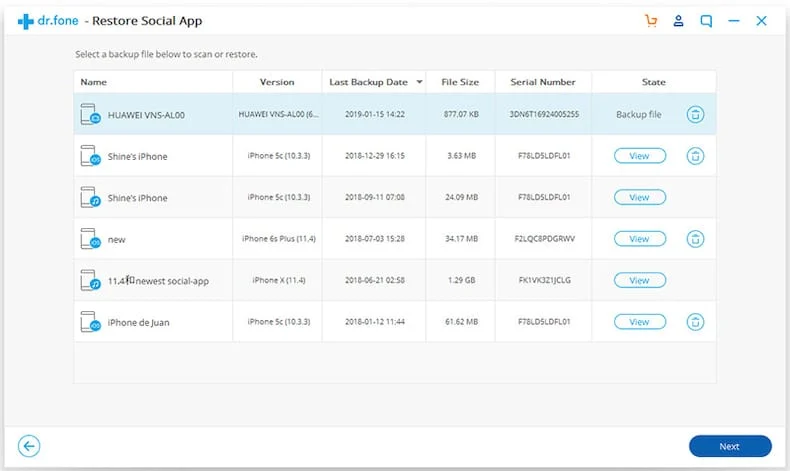
Task: Go back with the arrow button
Action: (x=29, y=446)
